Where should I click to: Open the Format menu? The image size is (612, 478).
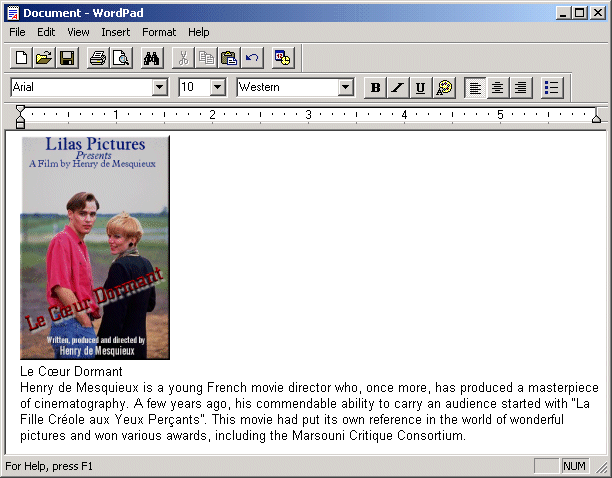[159, 32]
